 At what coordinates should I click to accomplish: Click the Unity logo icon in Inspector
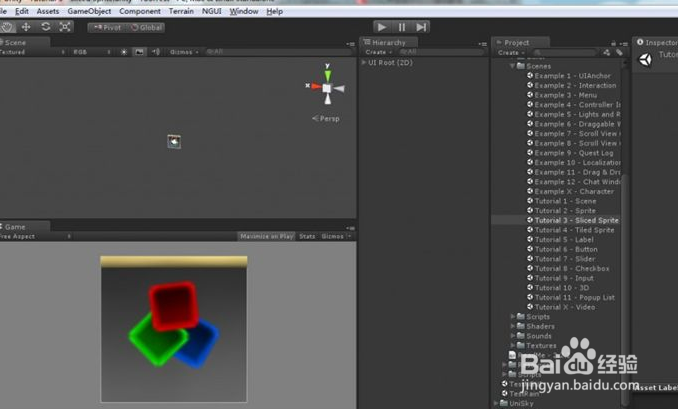[x=646, y=60]
